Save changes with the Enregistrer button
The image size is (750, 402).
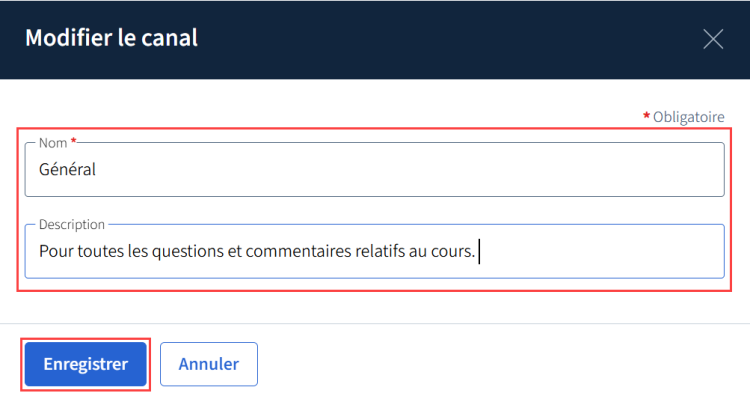pyautogui.click(x=86, y=364)
